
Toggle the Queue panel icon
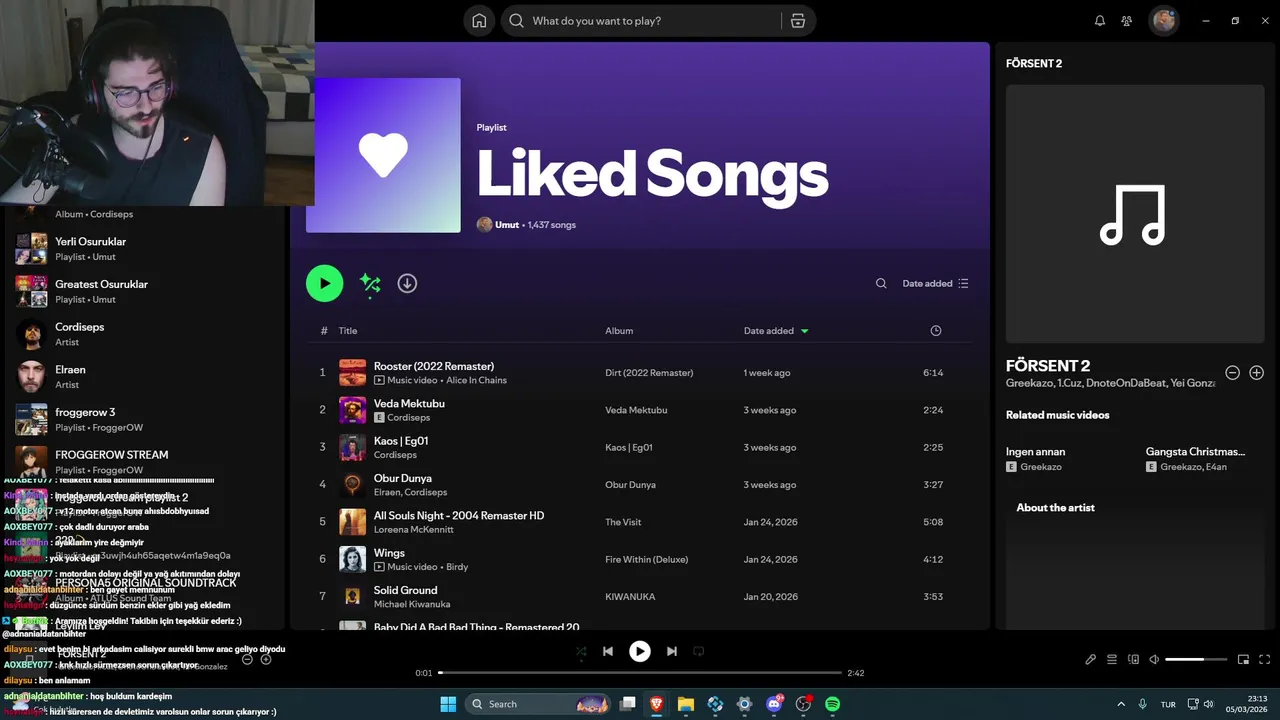[1112, 659]
